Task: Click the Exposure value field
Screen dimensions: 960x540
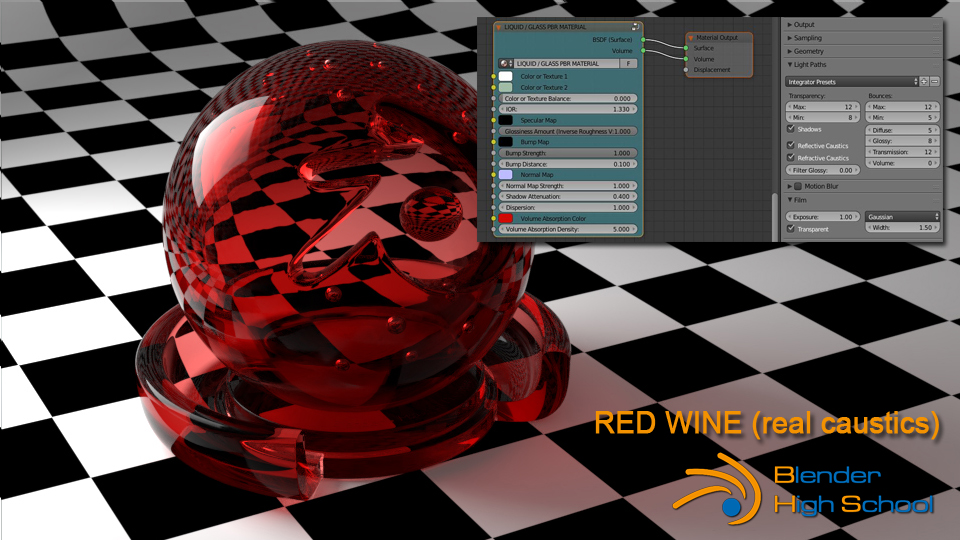Action: coord(823,217)
